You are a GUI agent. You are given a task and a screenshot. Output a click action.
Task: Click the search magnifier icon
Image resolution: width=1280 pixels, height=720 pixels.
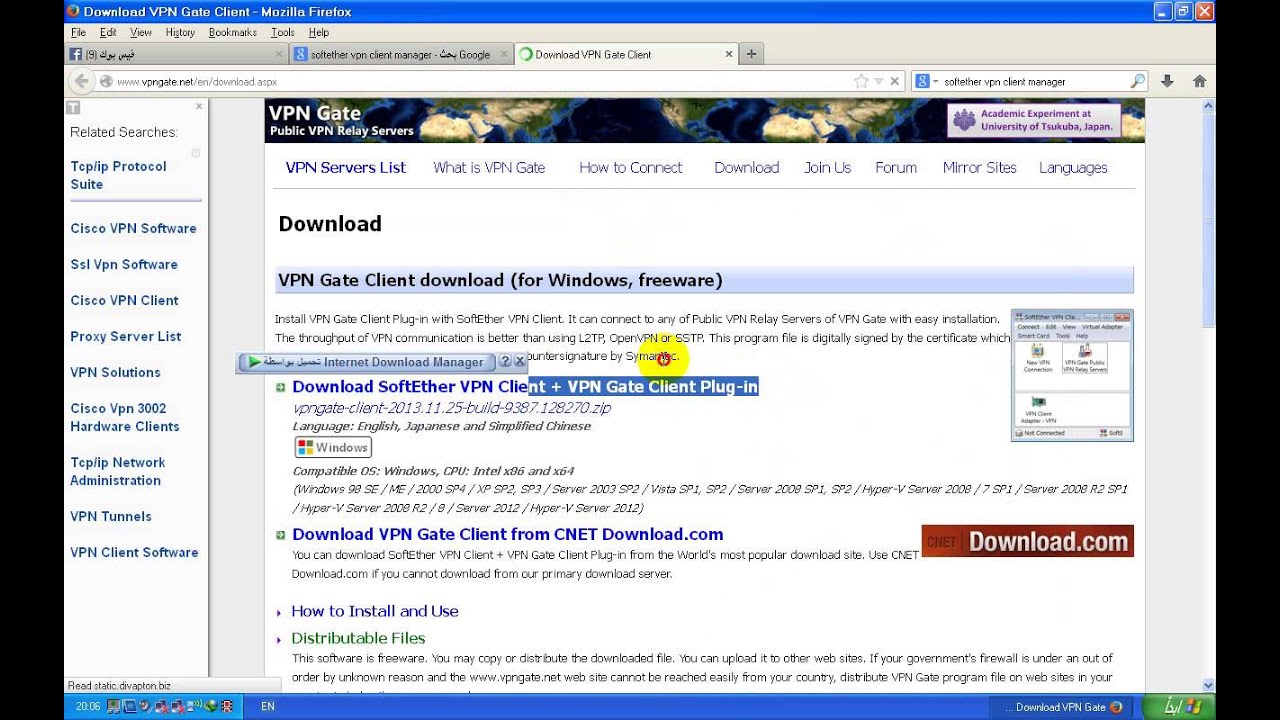[1137, 82]
